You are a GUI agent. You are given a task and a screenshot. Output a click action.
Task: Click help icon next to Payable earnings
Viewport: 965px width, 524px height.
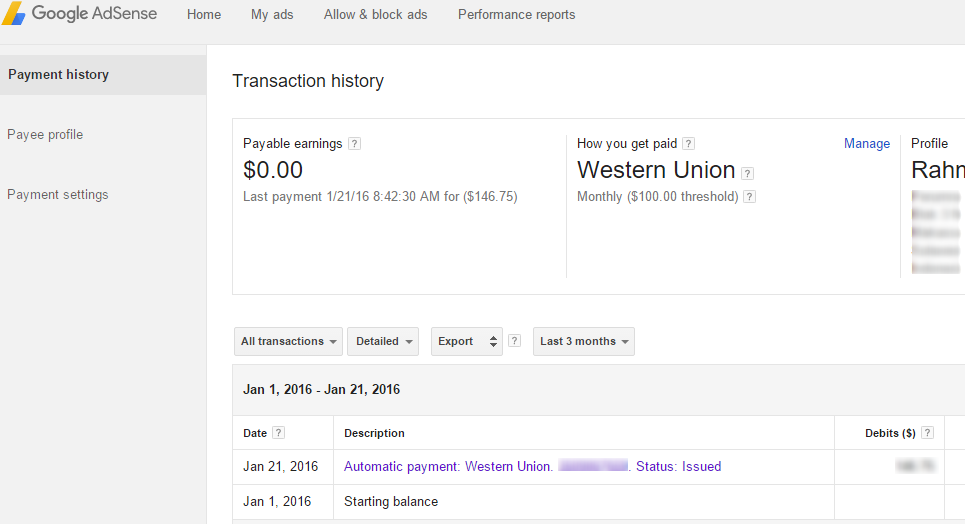354,144
